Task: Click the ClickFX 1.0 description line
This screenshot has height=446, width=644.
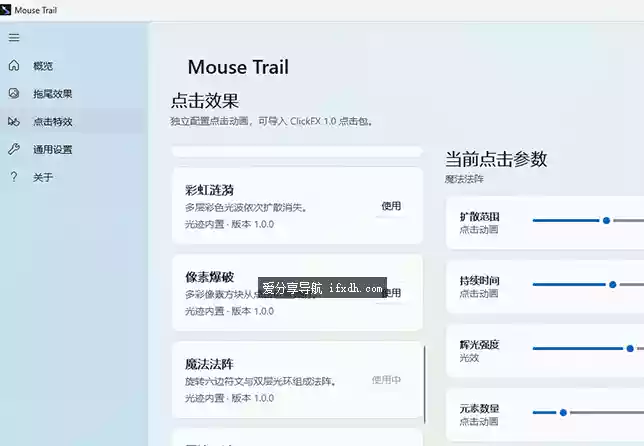Action: coord(271,122)
